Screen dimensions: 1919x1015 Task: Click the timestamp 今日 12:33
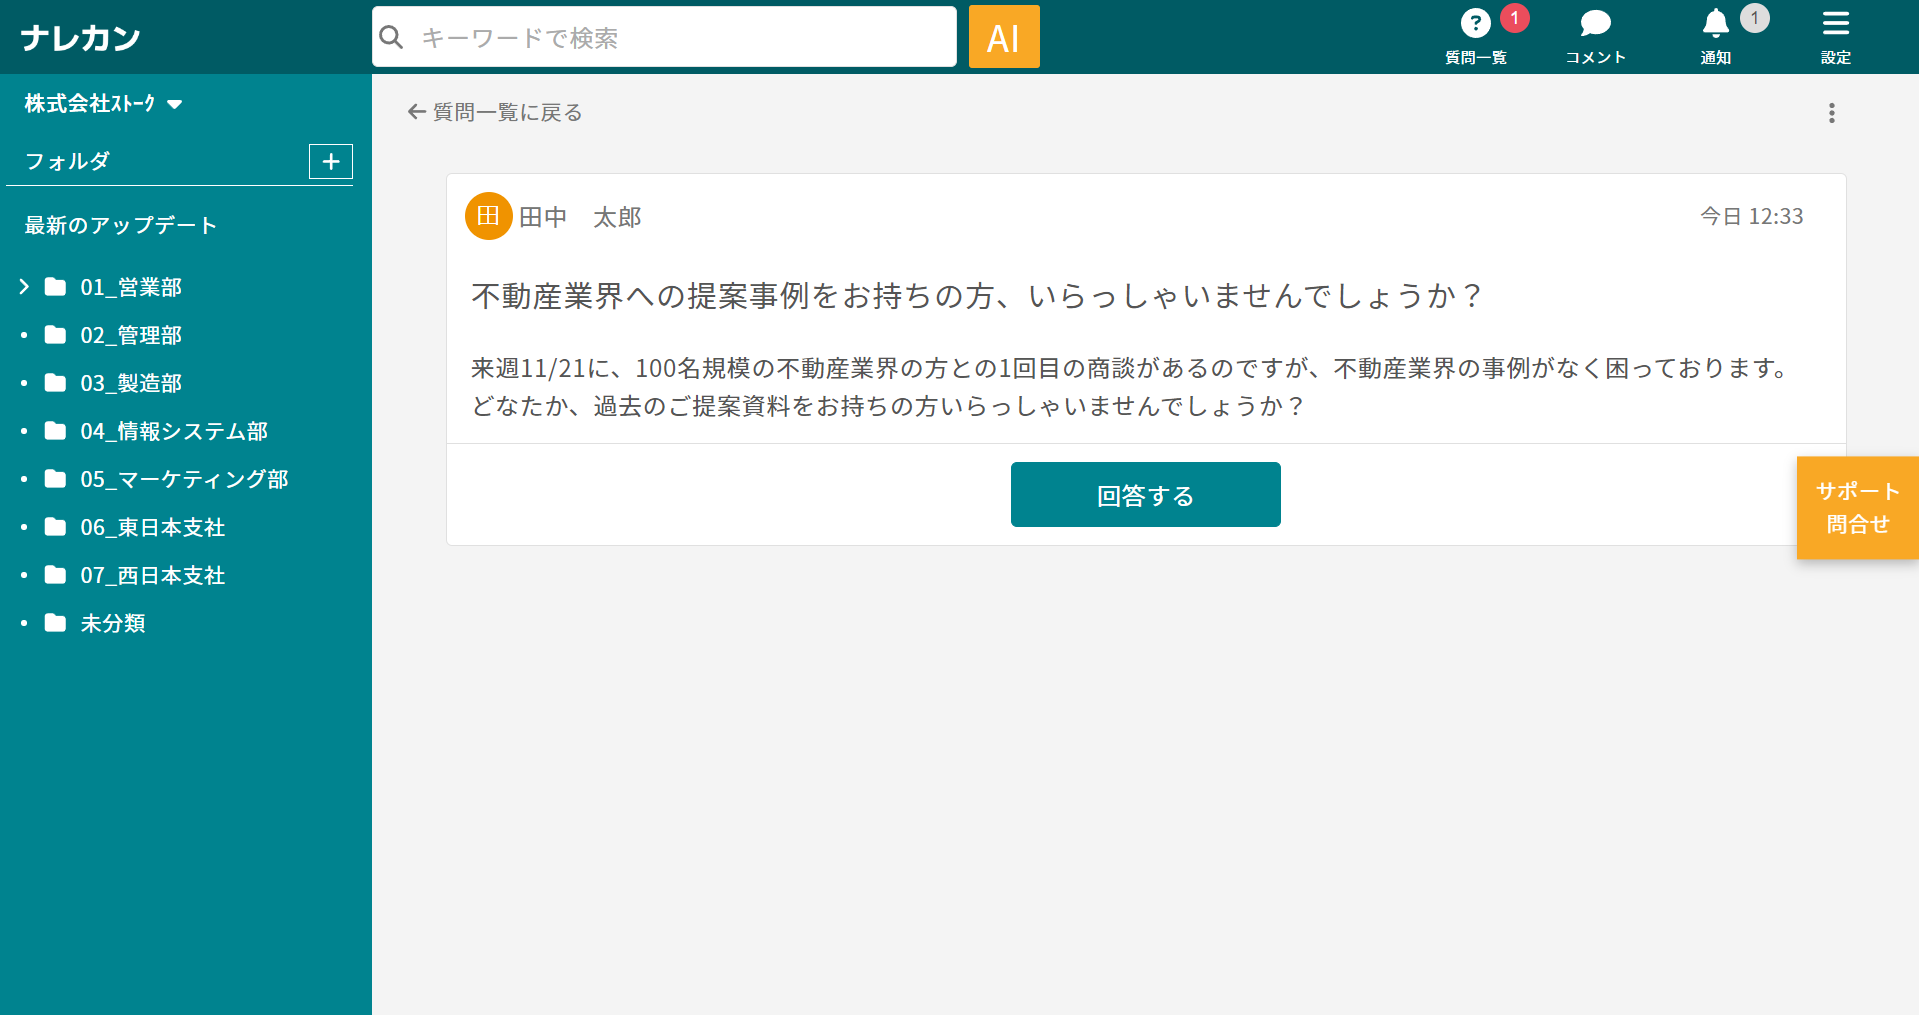(1752, 216)
